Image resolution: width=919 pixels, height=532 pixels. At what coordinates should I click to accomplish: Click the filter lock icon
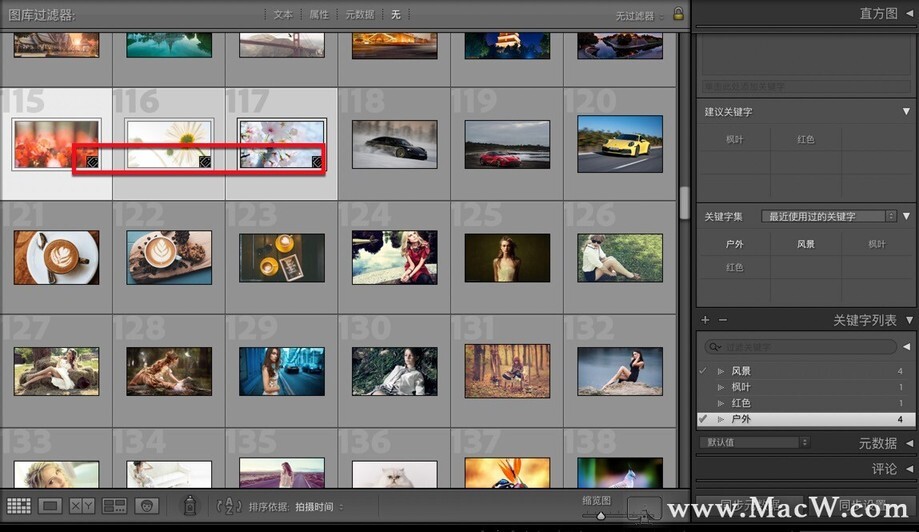(x=679, y=15)
